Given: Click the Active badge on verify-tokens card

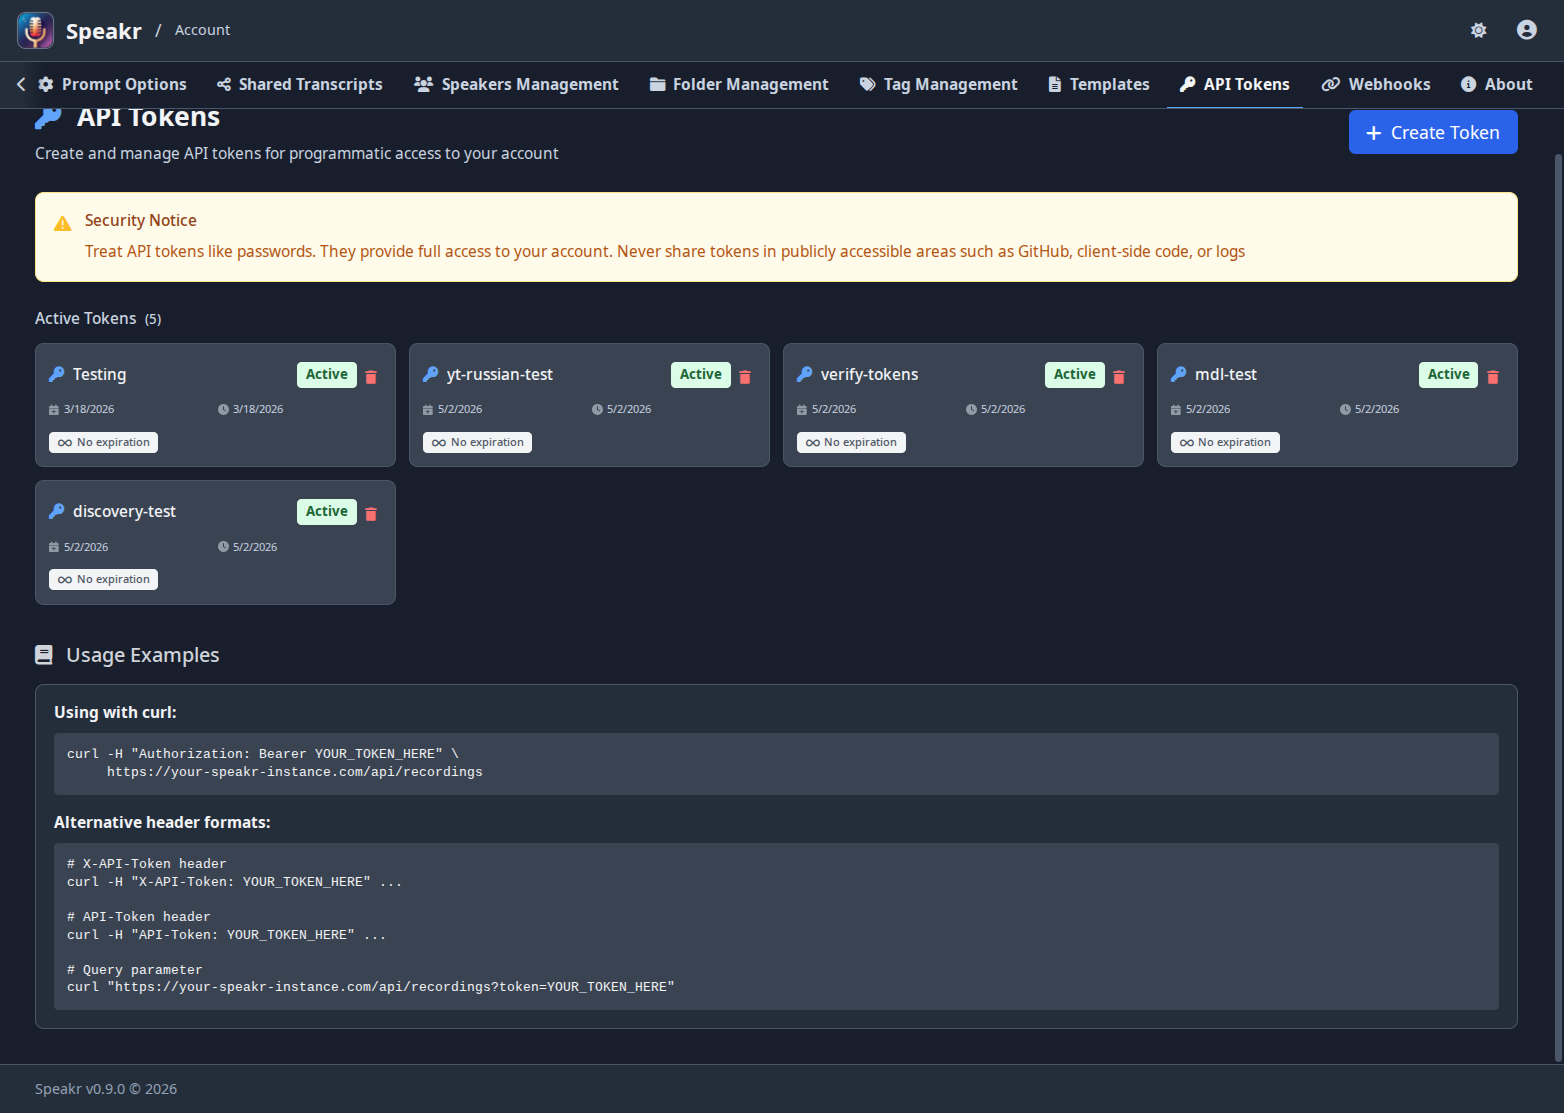Looking at the screenshot, I should click(x=1075, y=375).
